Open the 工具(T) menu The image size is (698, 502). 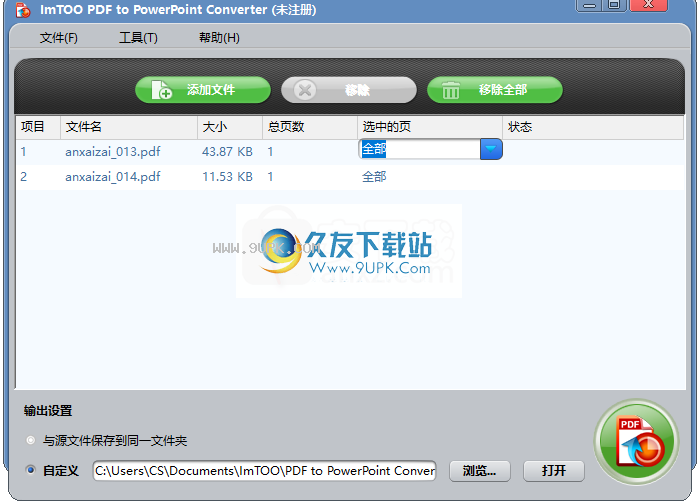tap(138, 38)
